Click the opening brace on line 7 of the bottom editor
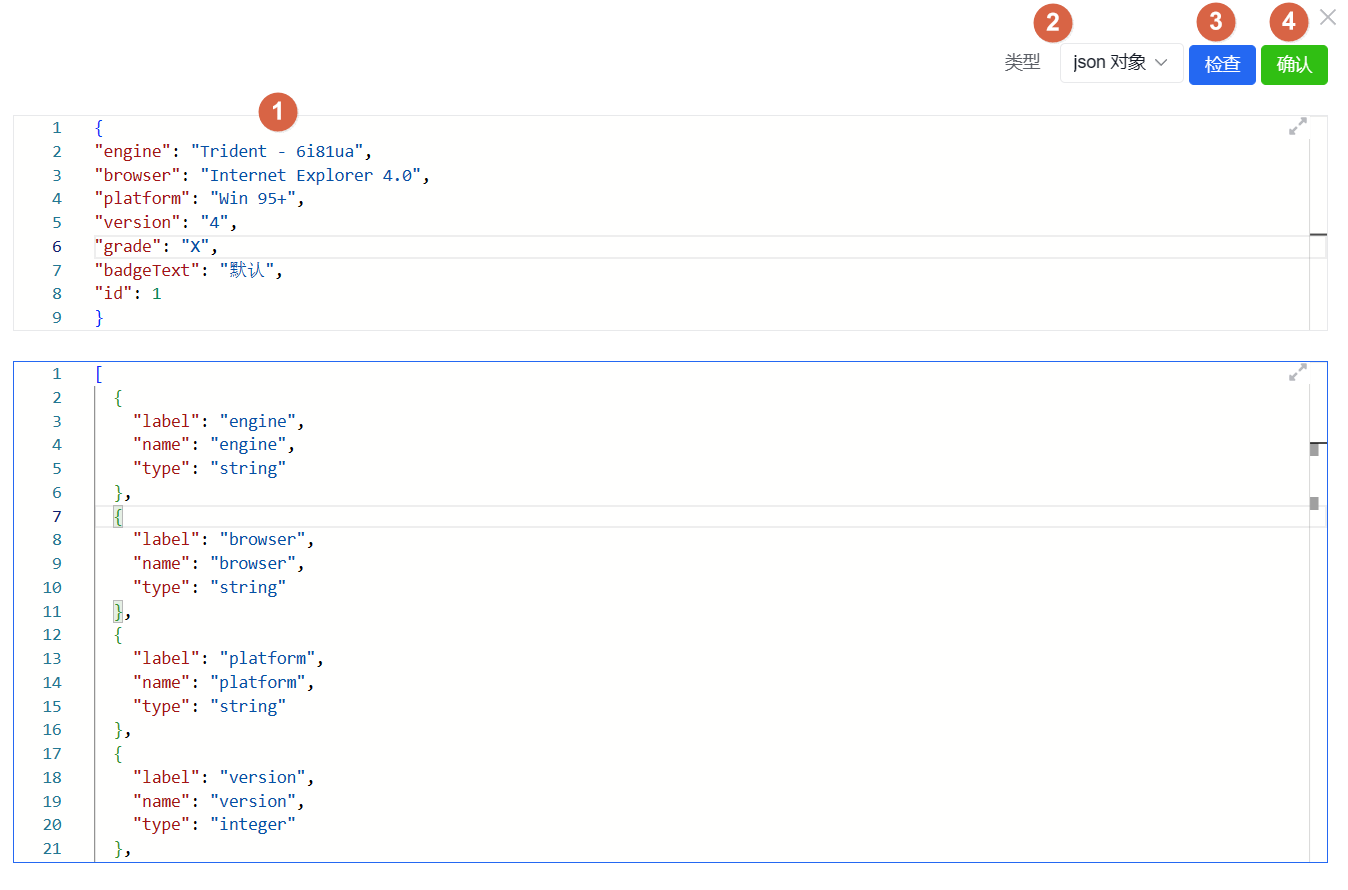Viewport: 1348px width, 890px height. pos(119,516)
